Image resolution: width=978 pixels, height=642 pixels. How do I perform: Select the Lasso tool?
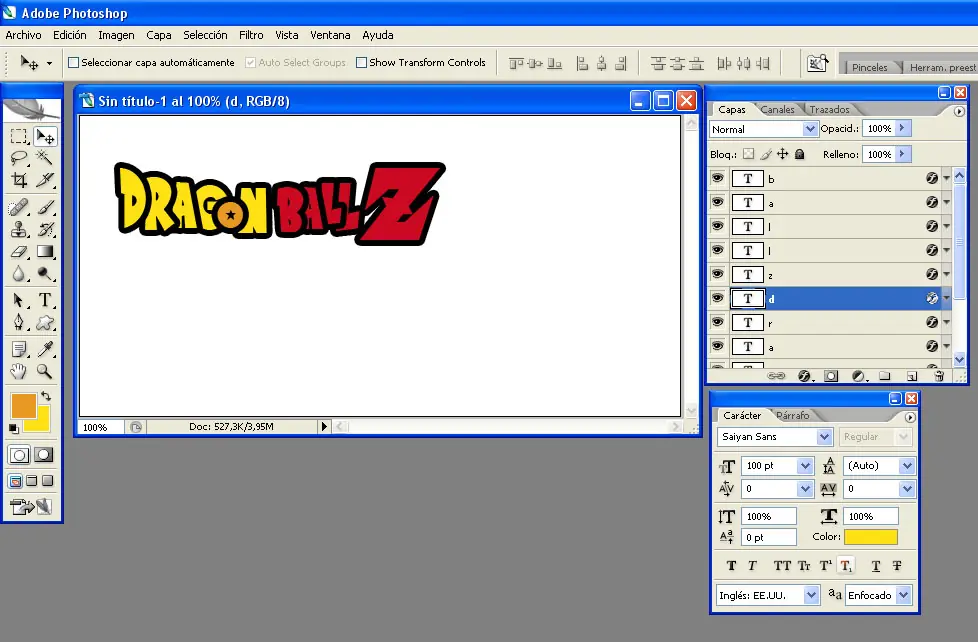coord(19,158)
